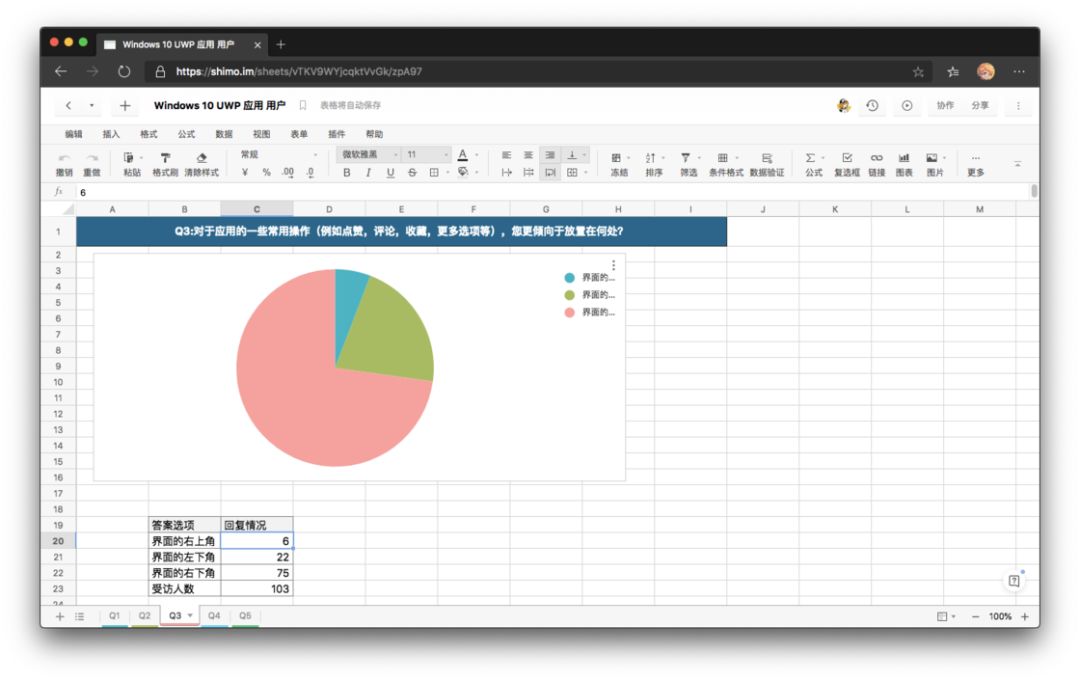Click the Filter (筛选) funnel icon
The image size is (1080, 681).
point(685,158)
